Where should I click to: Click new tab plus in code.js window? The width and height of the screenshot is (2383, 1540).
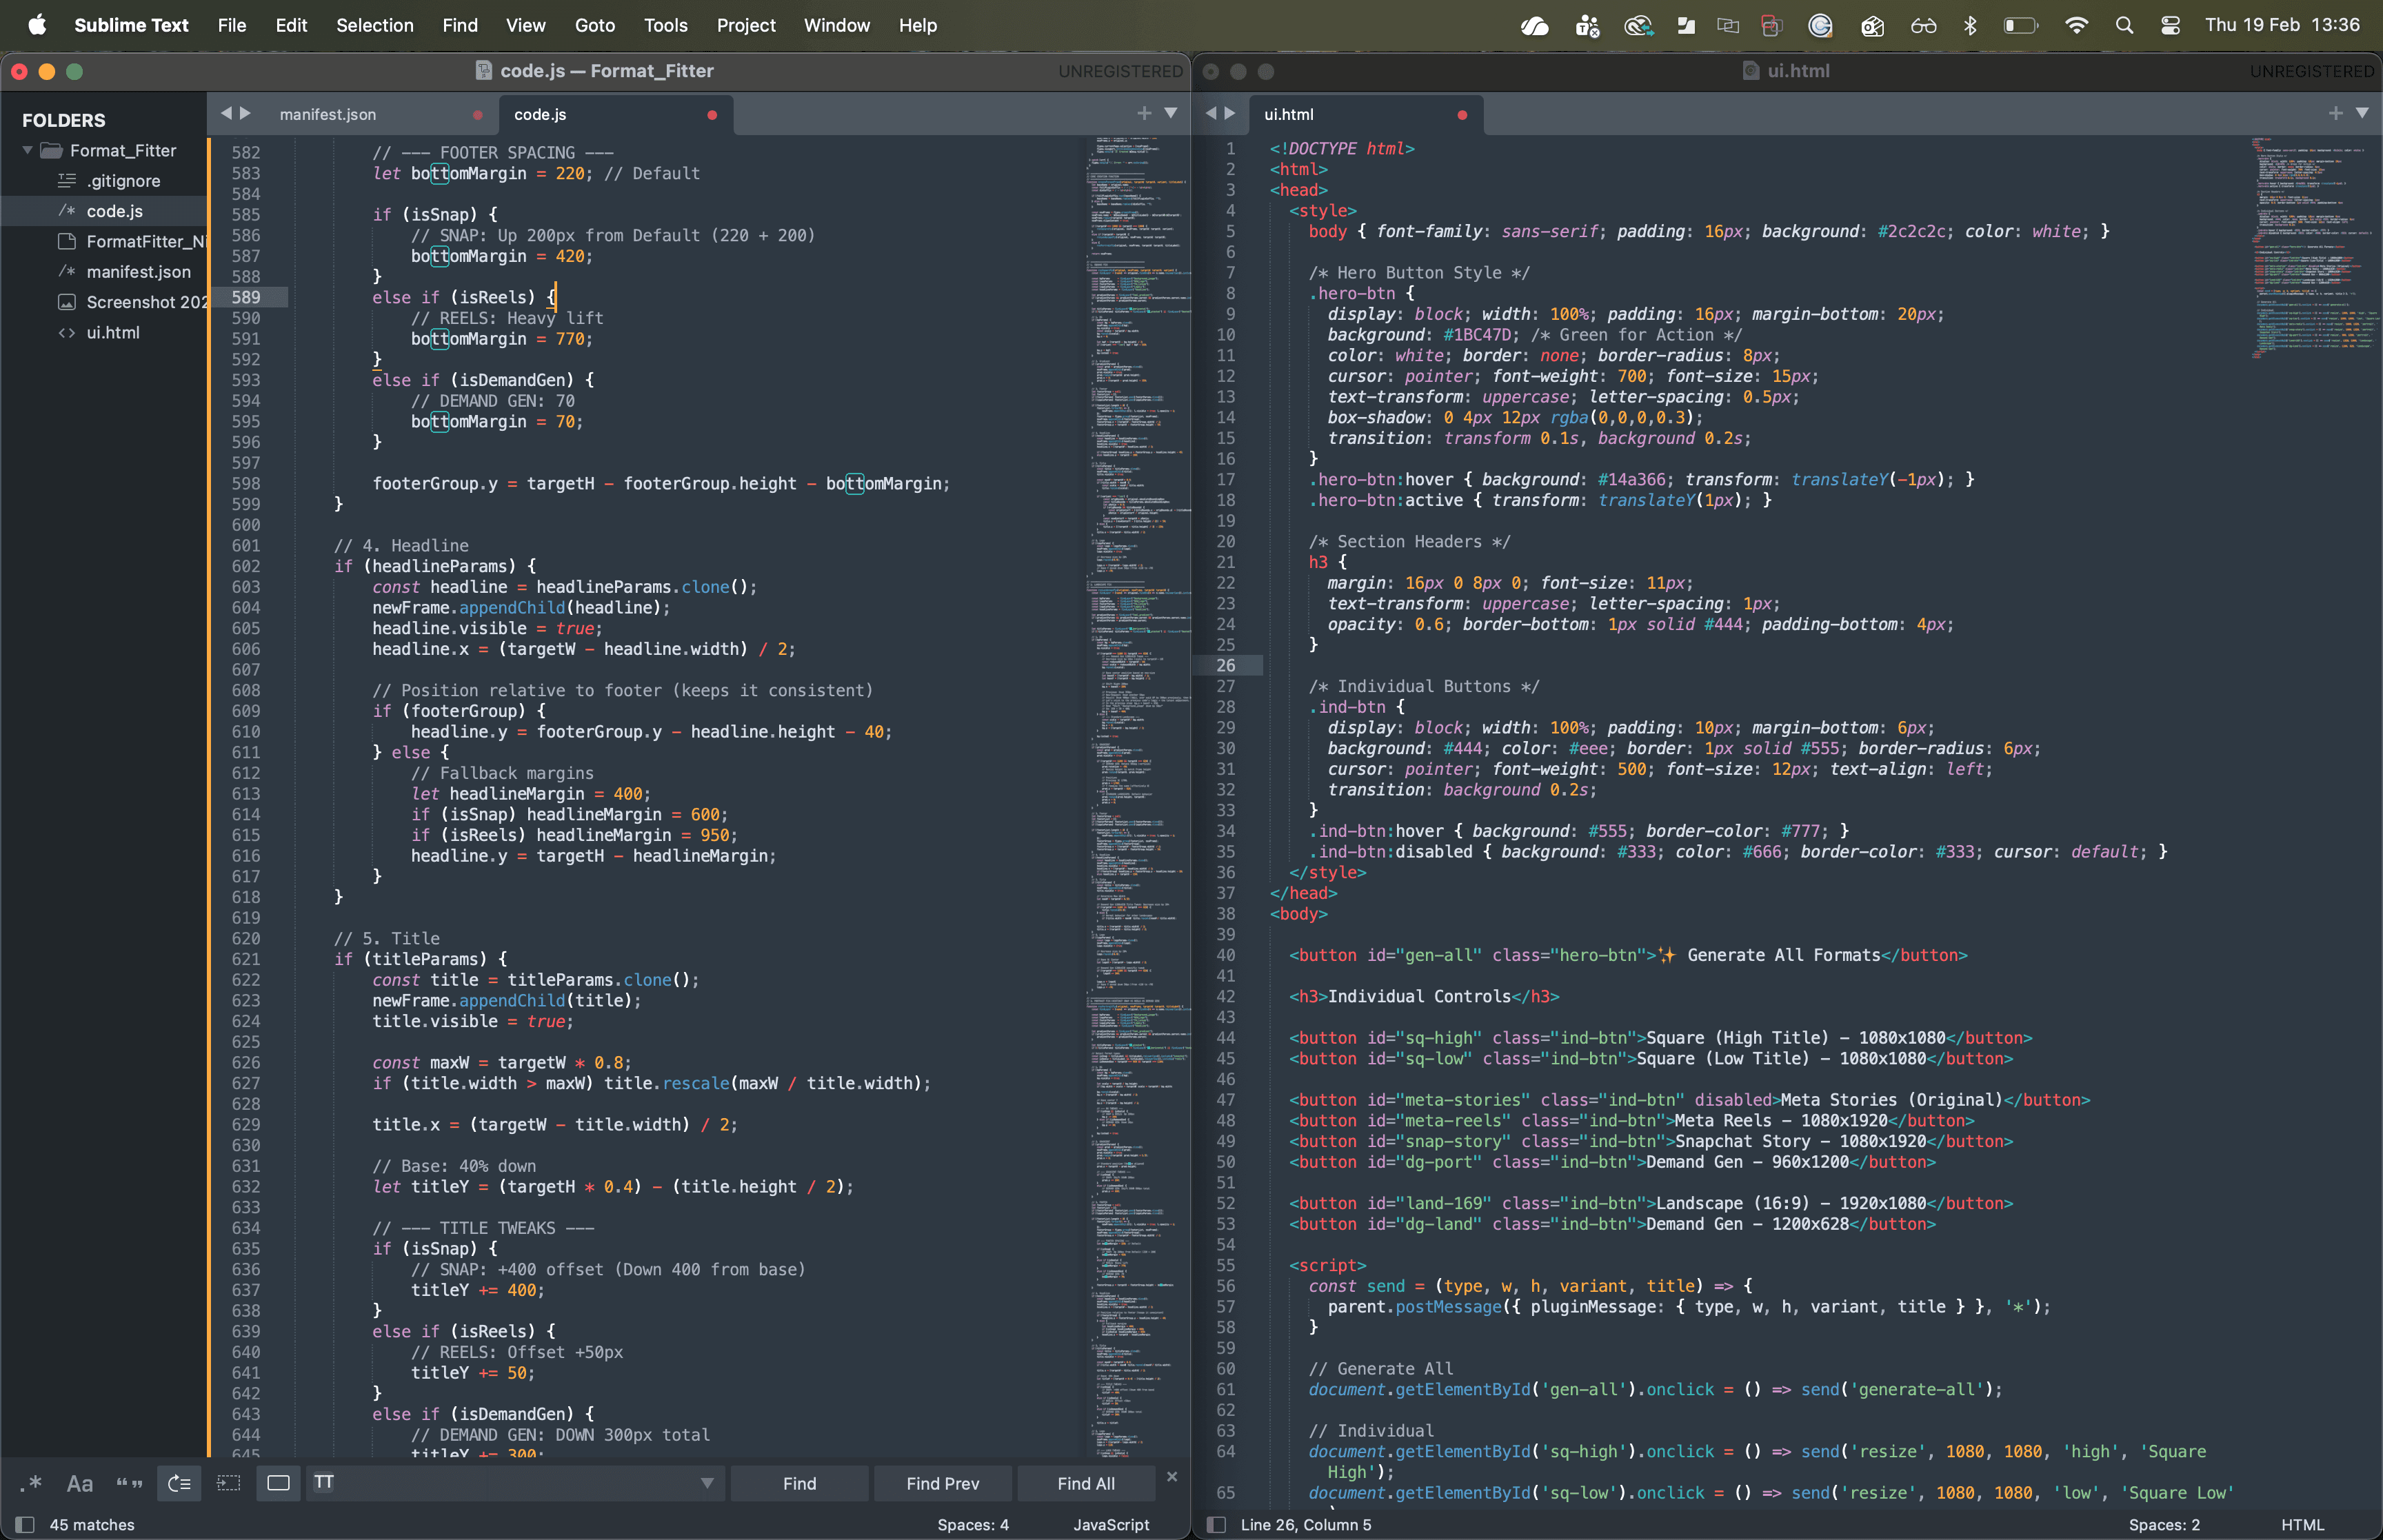coord(1144,113)
